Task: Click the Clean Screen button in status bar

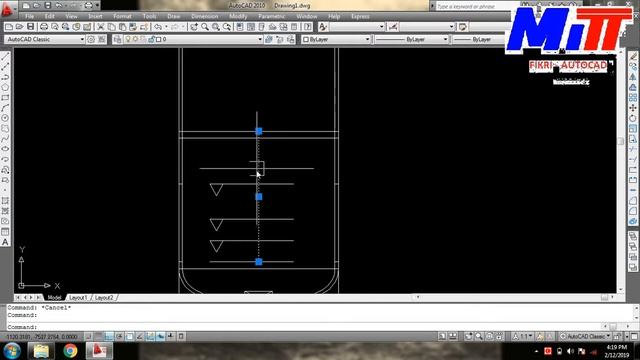Action: pos(634,336)
